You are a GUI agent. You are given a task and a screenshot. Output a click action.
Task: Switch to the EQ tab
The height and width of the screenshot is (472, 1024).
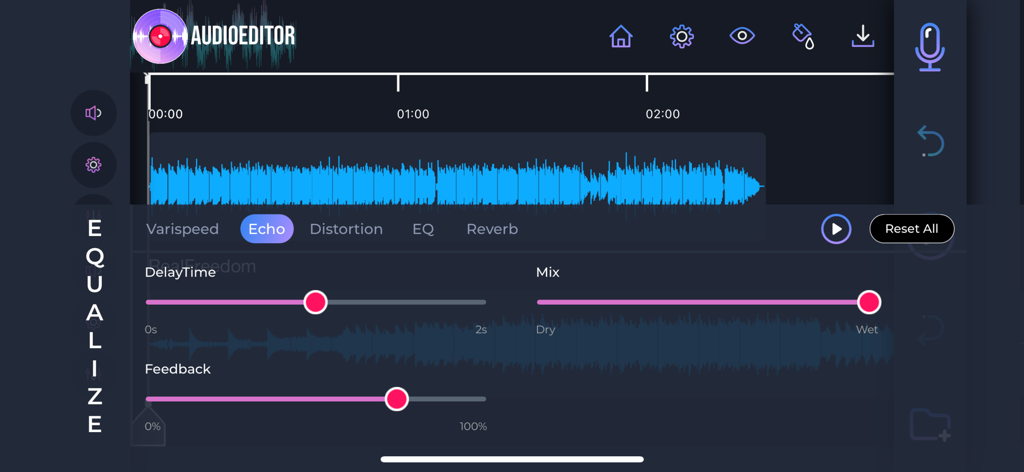point(423,229)
